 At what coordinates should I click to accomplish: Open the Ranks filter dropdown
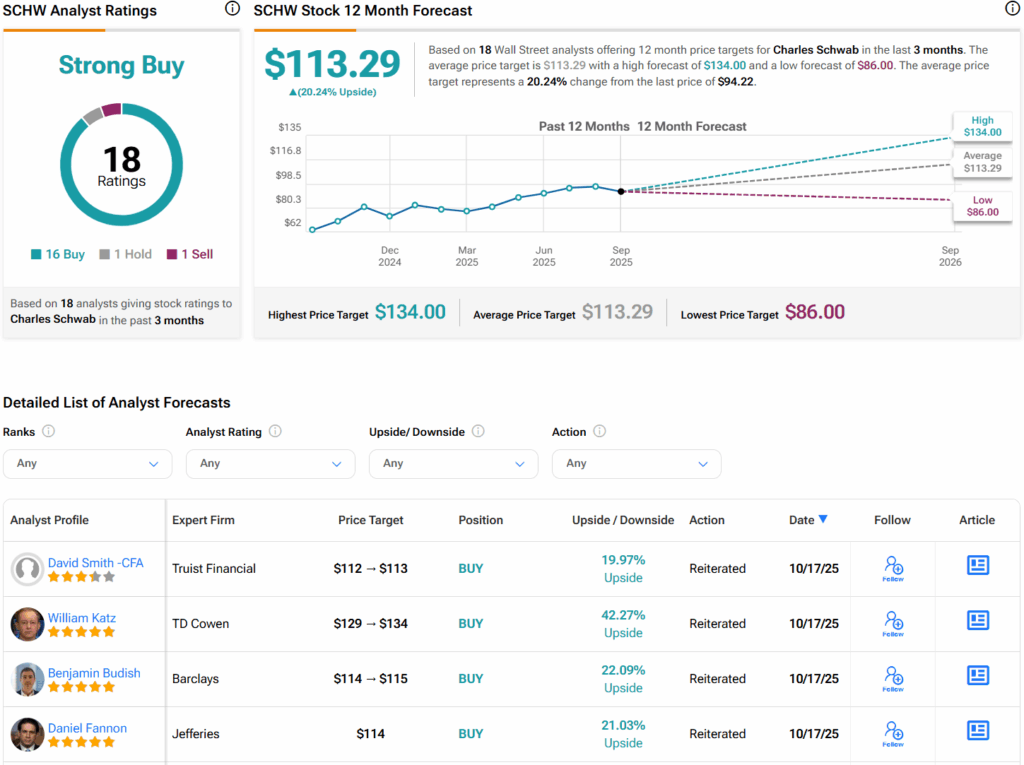[88, 464]
